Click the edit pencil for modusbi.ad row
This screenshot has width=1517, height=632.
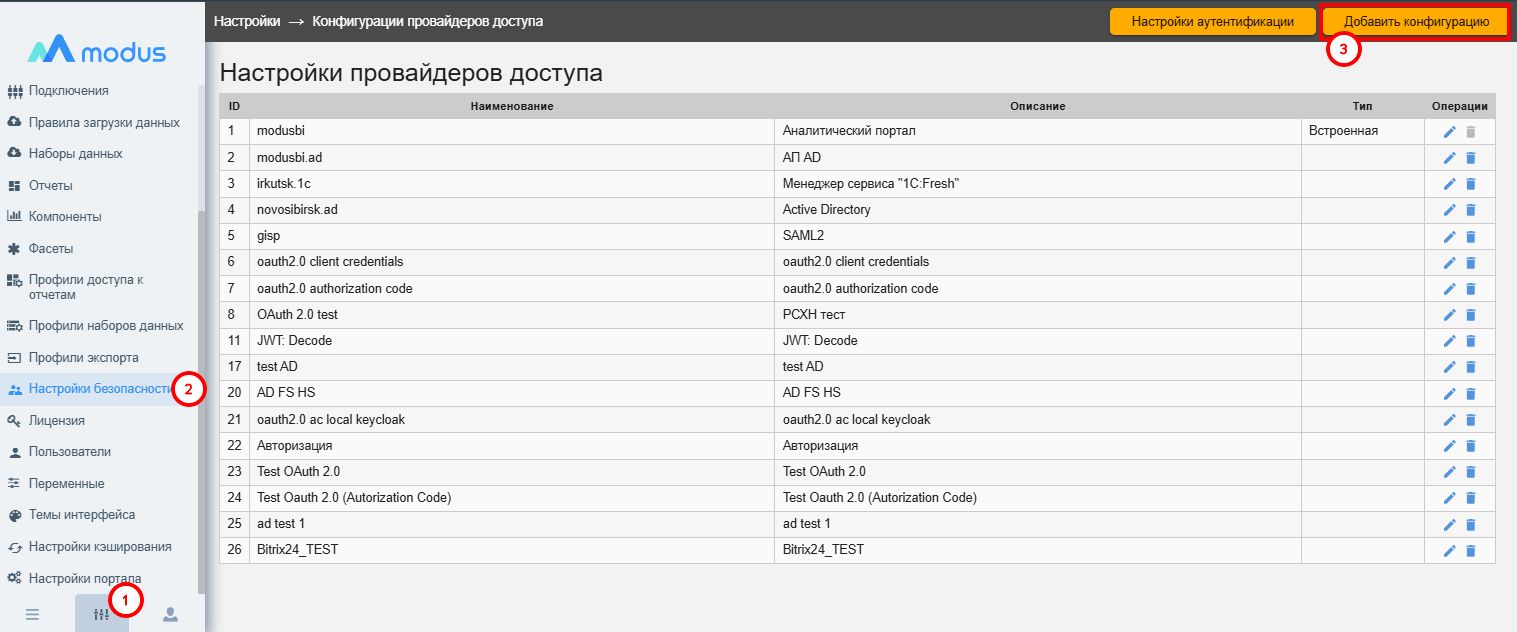1449,158
